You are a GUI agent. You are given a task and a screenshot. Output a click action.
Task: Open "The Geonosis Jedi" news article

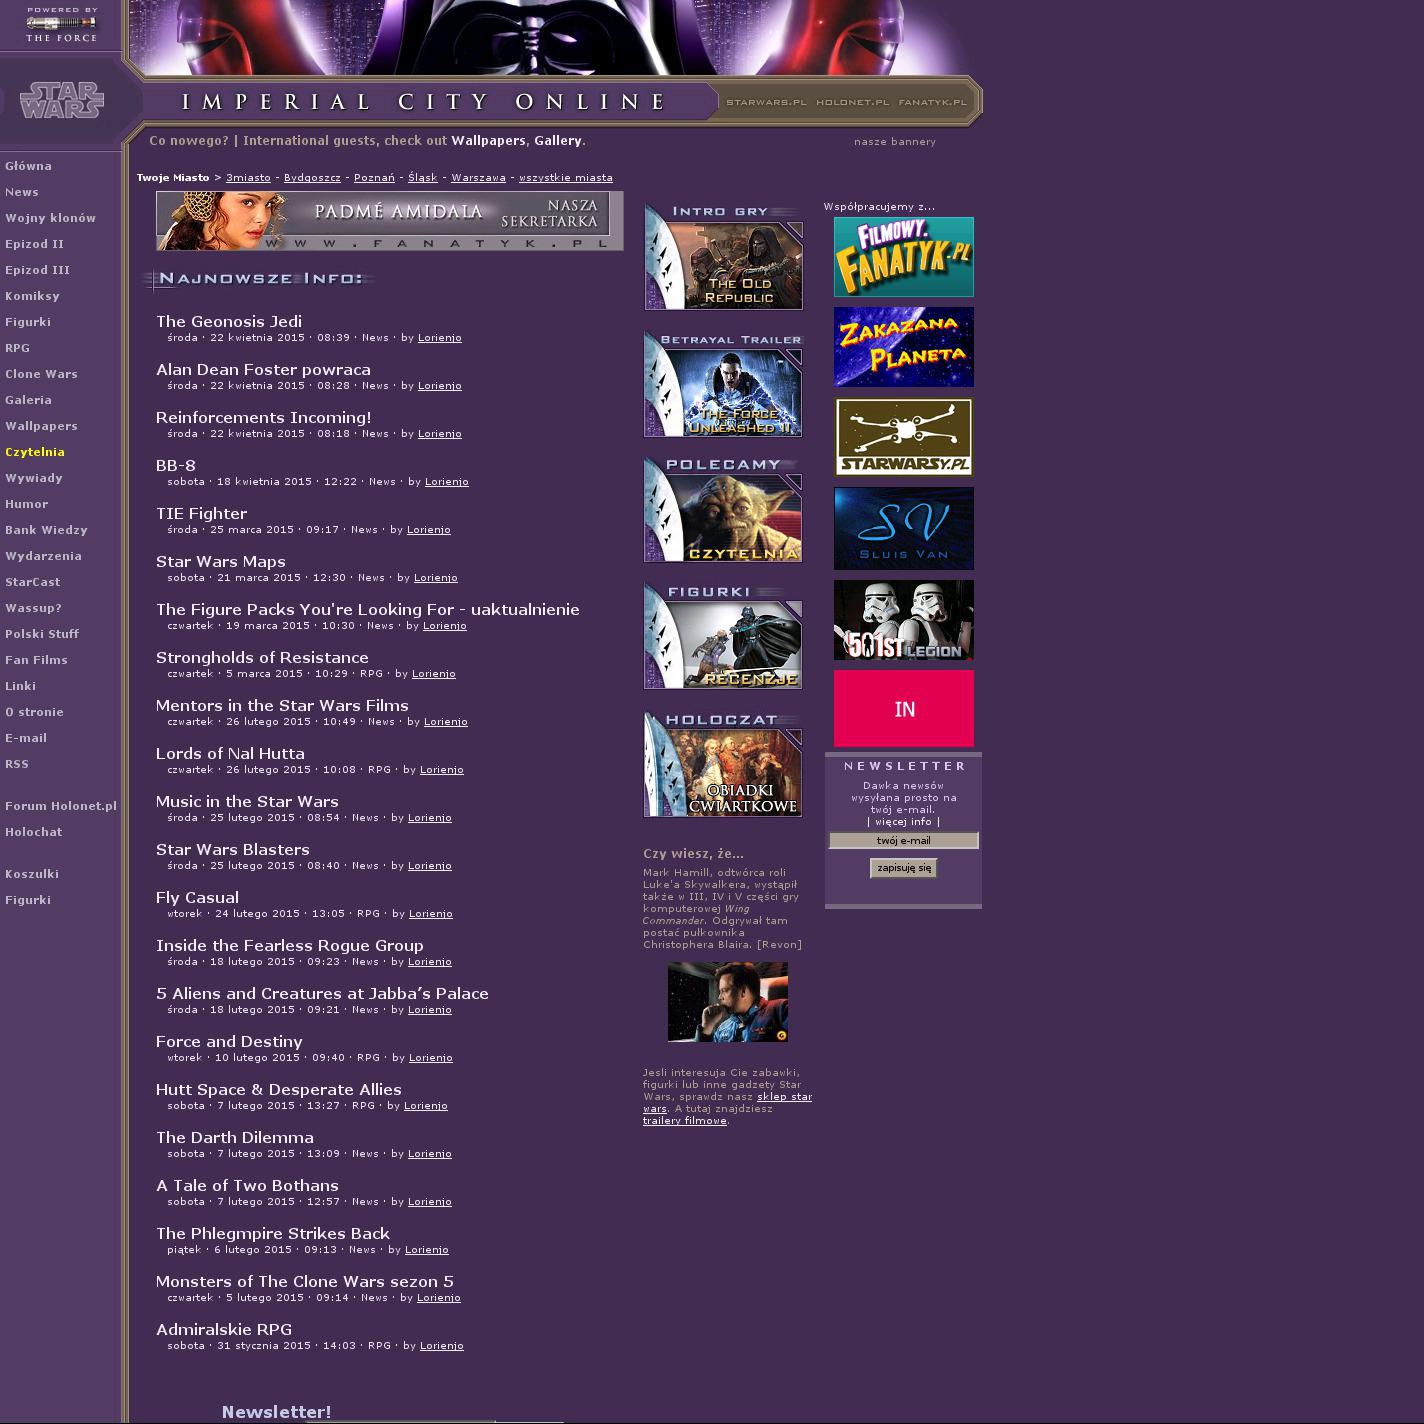pyautogui.click(x=229, y=321)
